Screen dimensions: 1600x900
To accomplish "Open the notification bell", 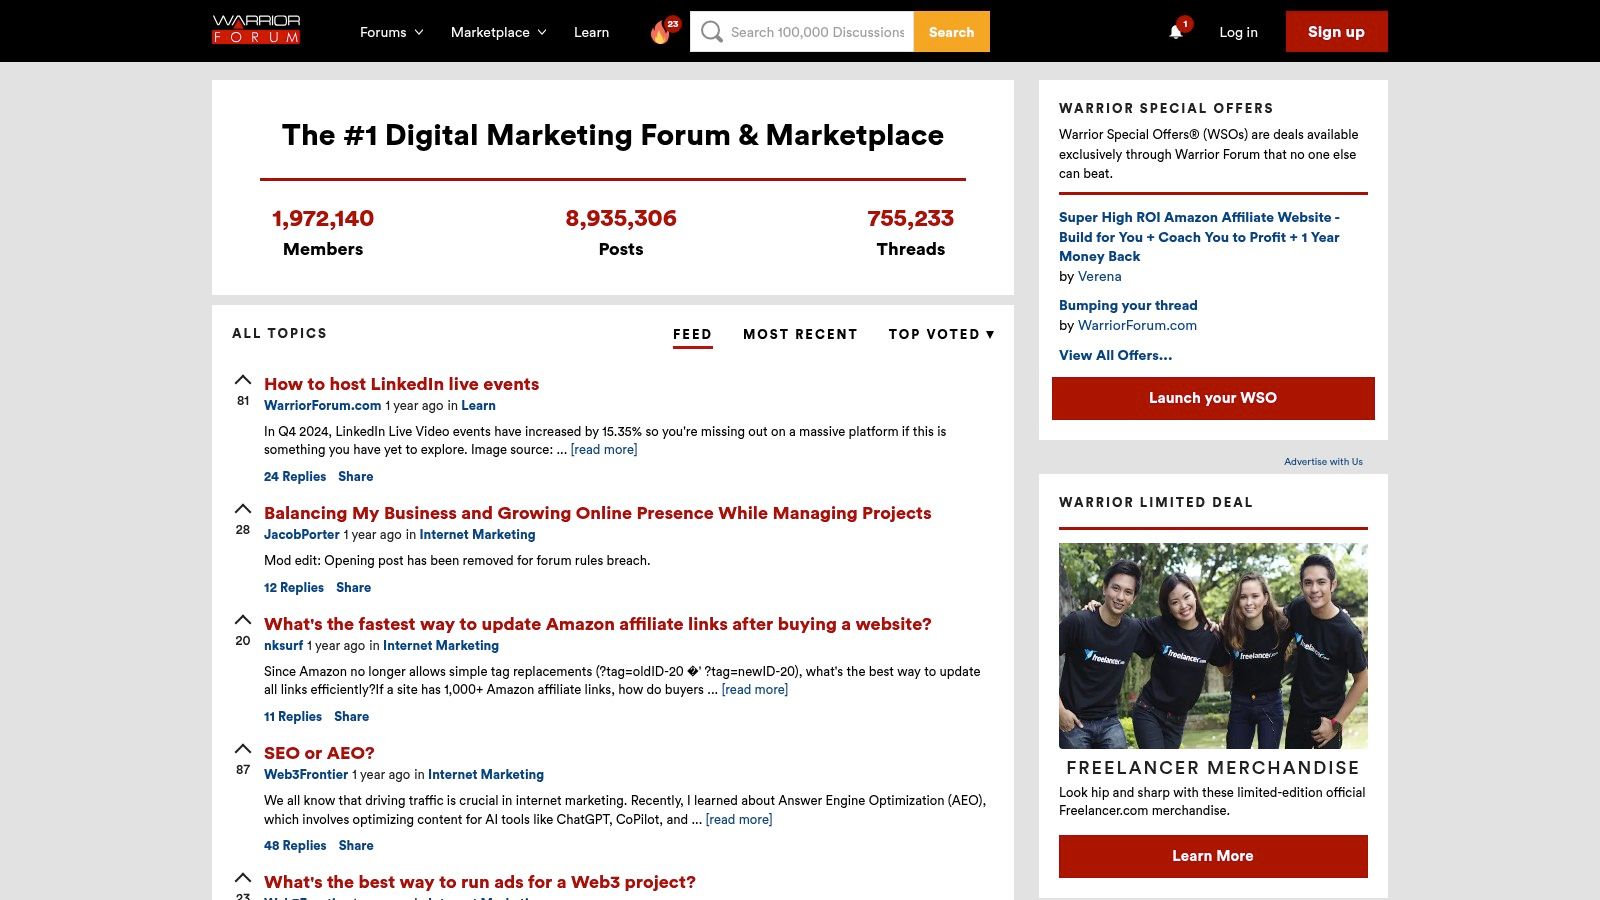I will point(1174,31).
